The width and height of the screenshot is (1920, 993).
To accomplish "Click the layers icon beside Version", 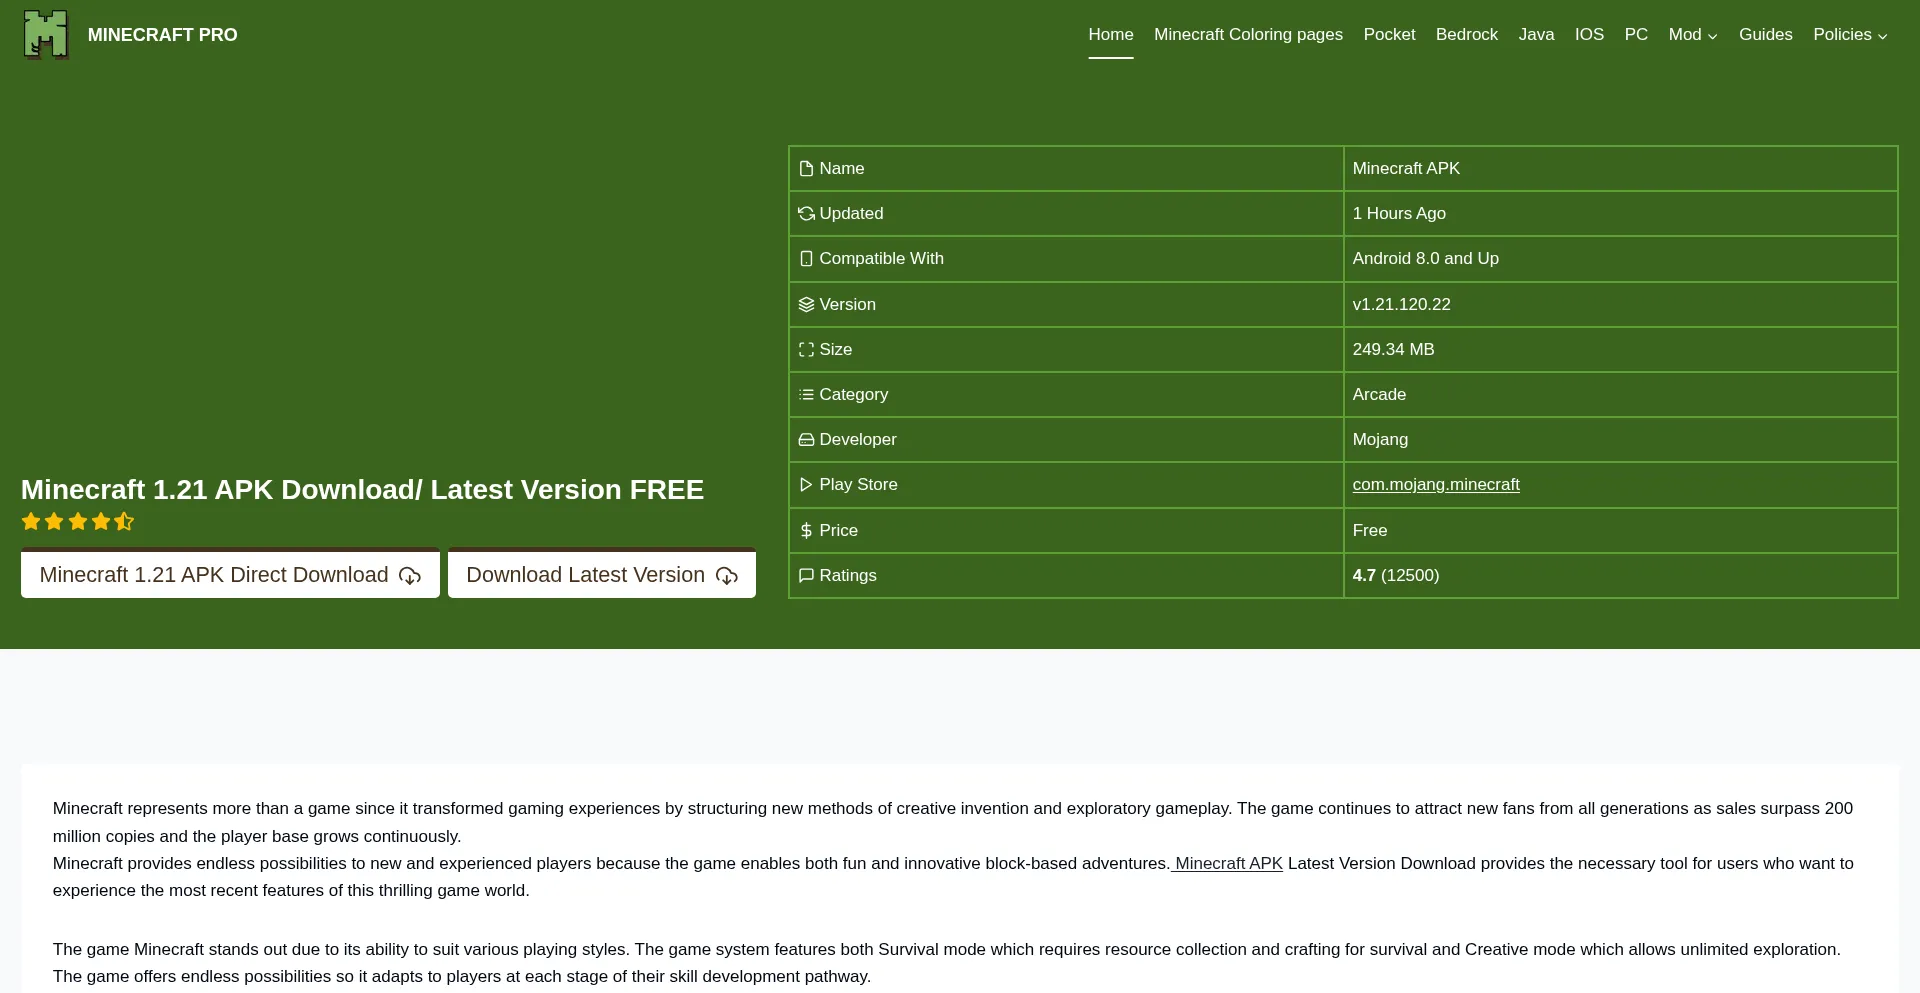I will [806, 305].
